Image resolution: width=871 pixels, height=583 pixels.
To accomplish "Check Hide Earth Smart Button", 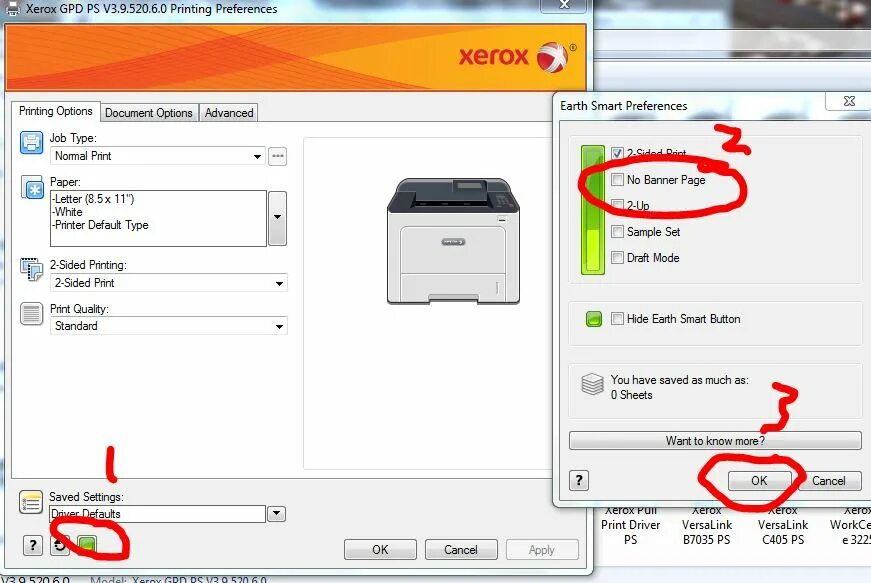I will (x=617, y=319).
